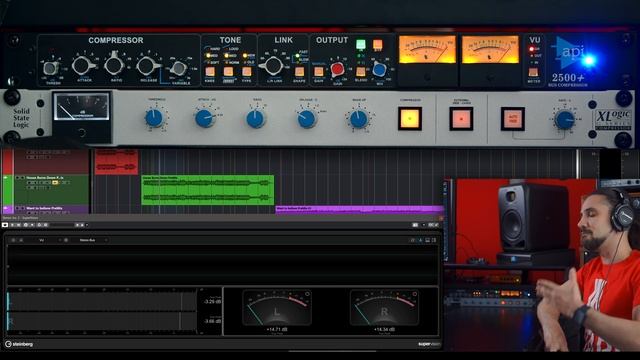
Task: Click the -3.66 dB level readout
Action: pos(212,321)
